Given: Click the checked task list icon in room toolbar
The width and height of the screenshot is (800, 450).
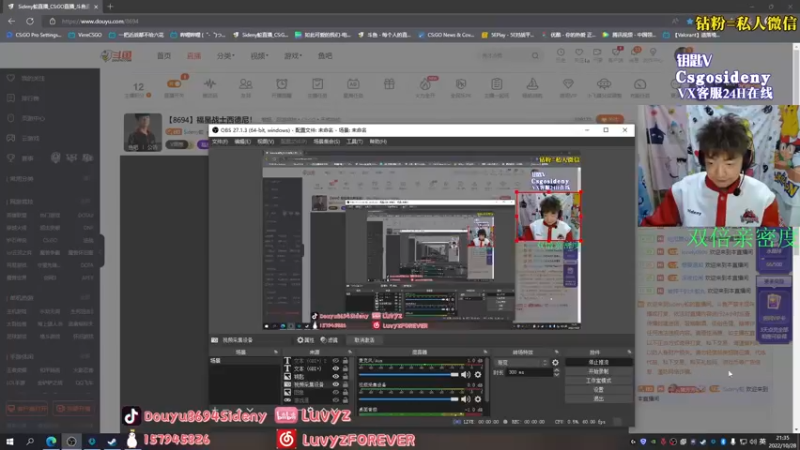Looking at the screenshot, I should (x=317, y=84).
